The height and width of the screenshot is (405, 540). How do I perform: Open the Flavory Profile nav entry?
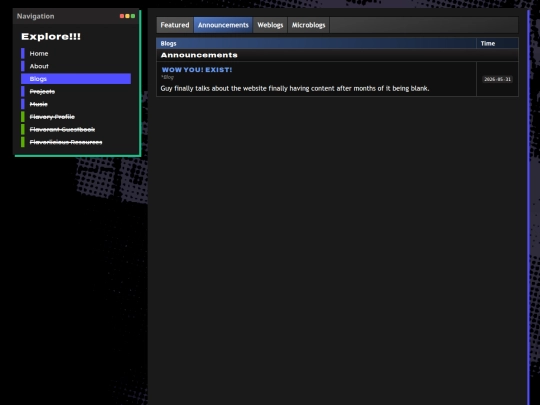coord(76,117)
